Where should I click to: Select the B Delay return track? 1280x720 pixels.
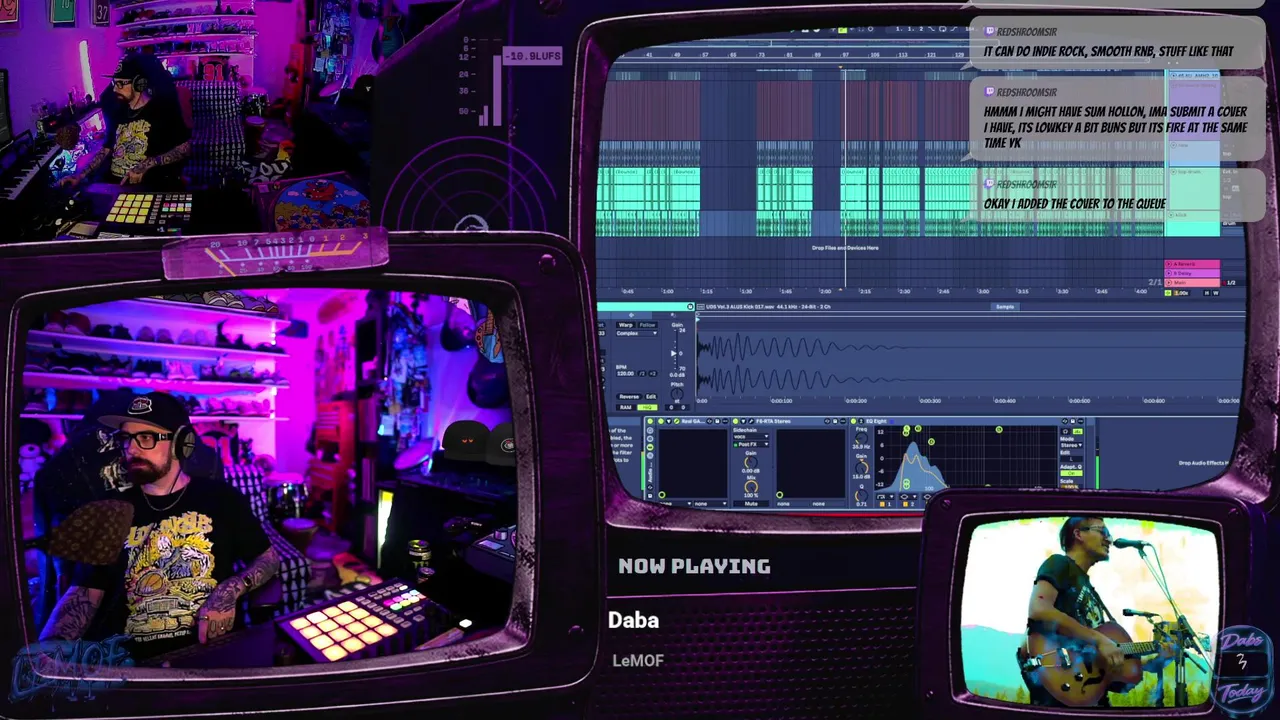(x=1192, y=273)
